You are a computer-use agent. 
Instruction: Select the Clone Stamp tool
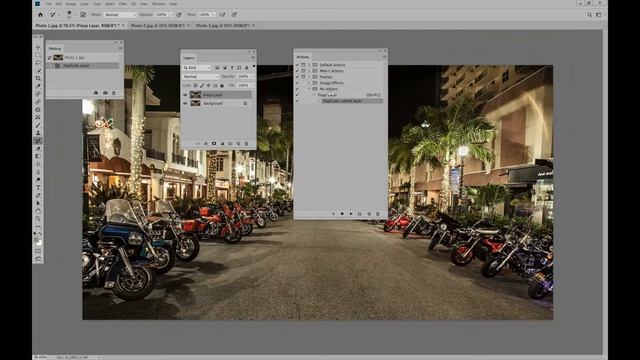coord(38,133)
